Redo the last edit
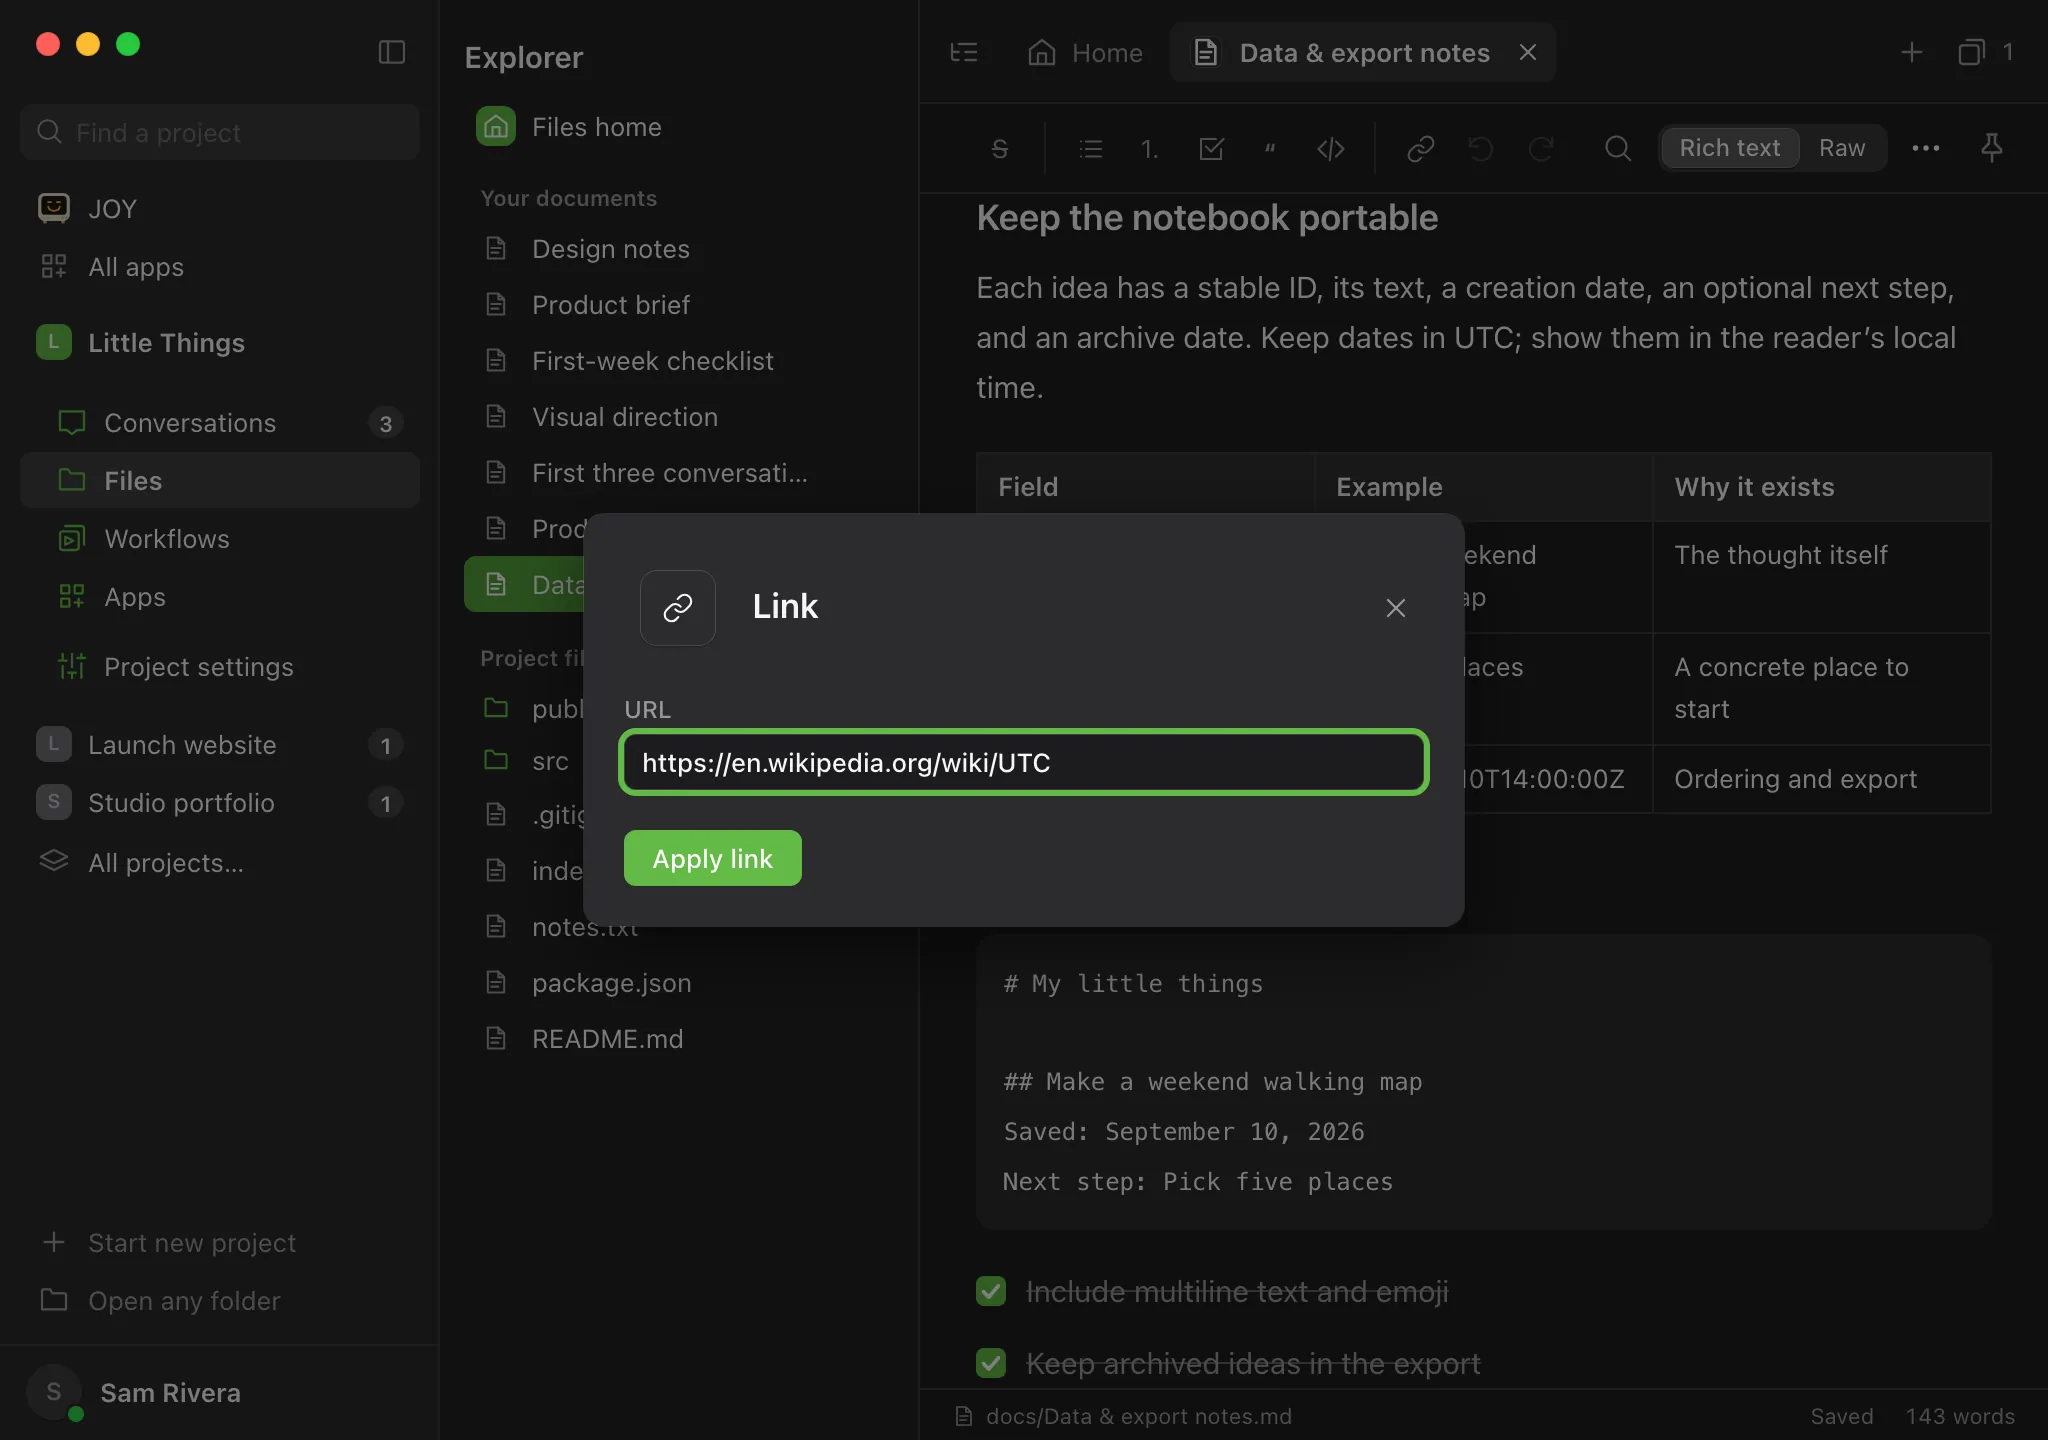Screen dimensions: 2048x1440 click(1541, 149)
